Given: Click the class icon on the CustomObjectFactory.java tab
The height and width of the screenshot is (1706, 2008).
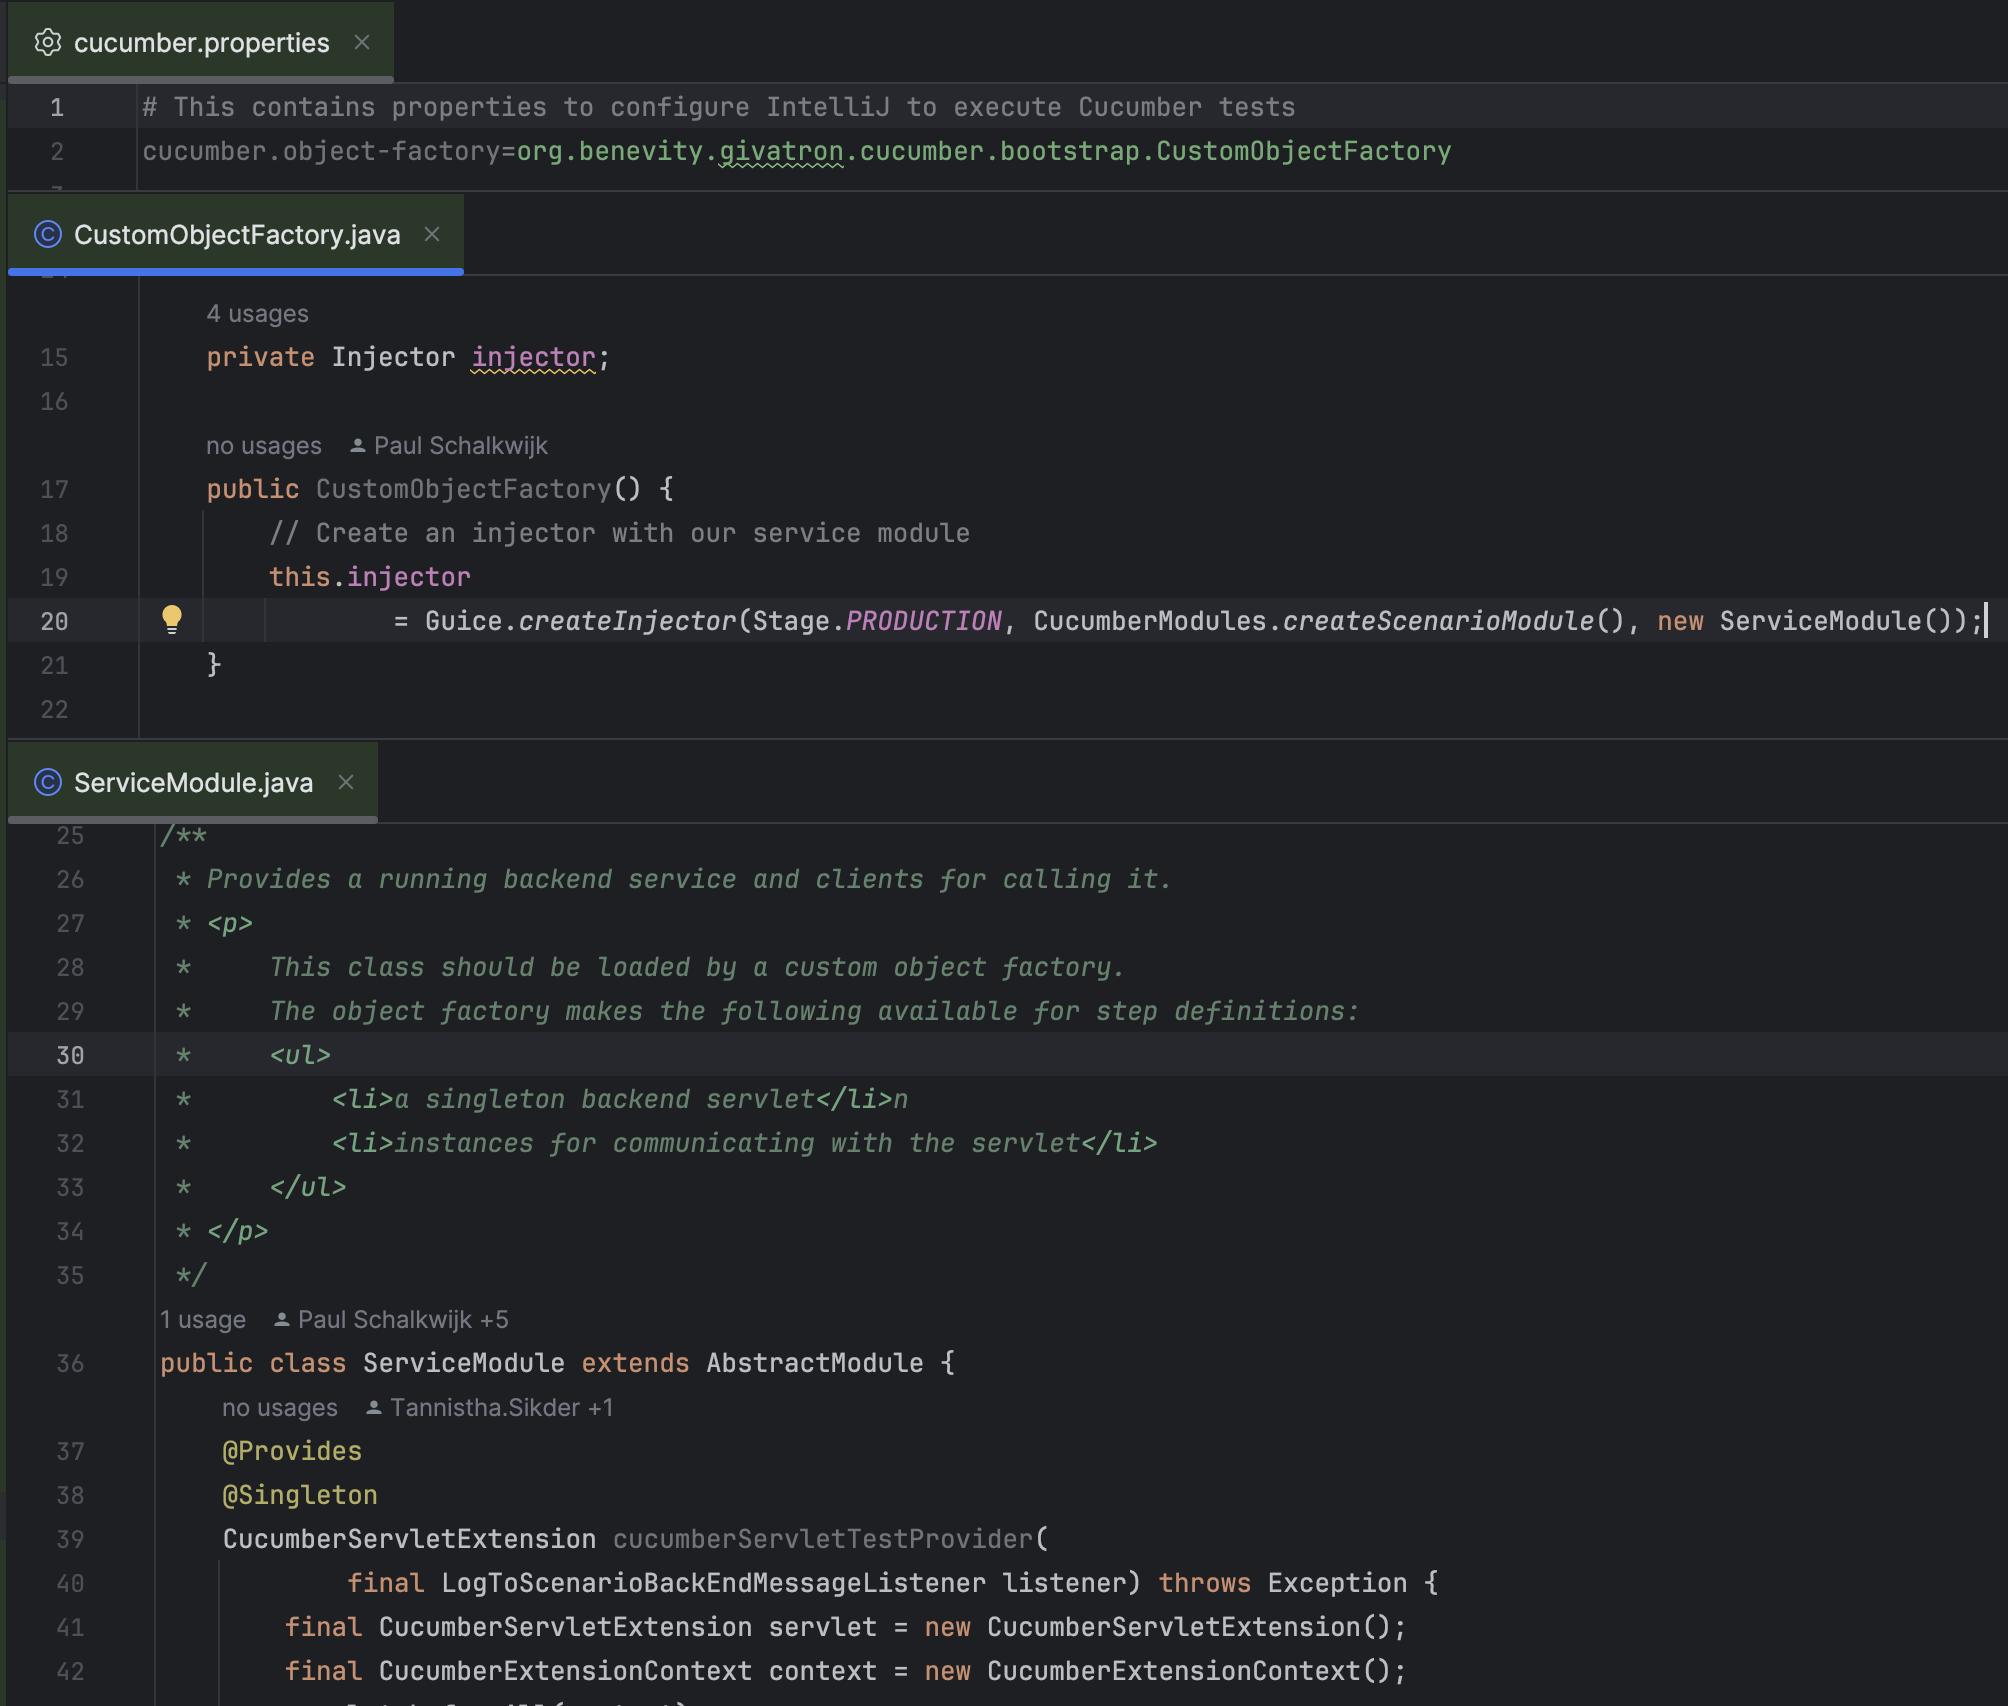Looking at the screenshot, I should click(47, 234).
